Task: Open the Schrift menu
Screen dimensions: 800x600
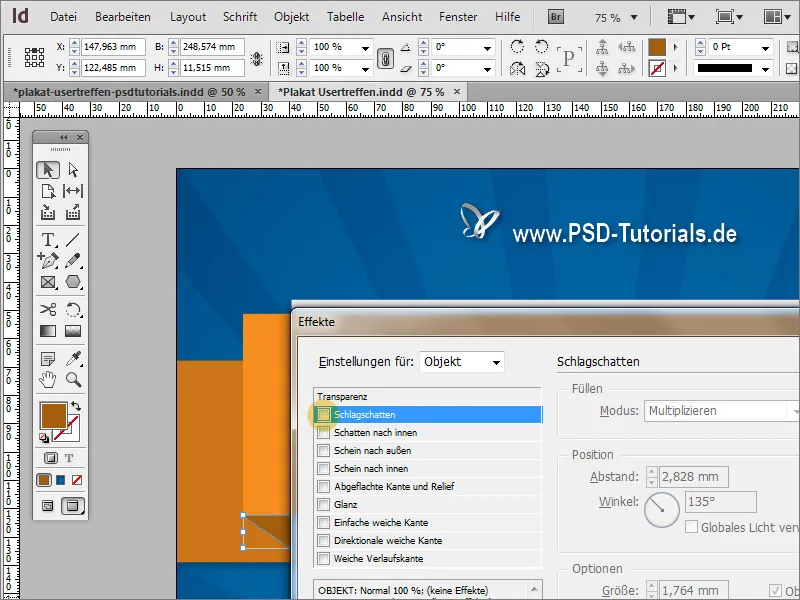Action: click(x=240, y=17)
